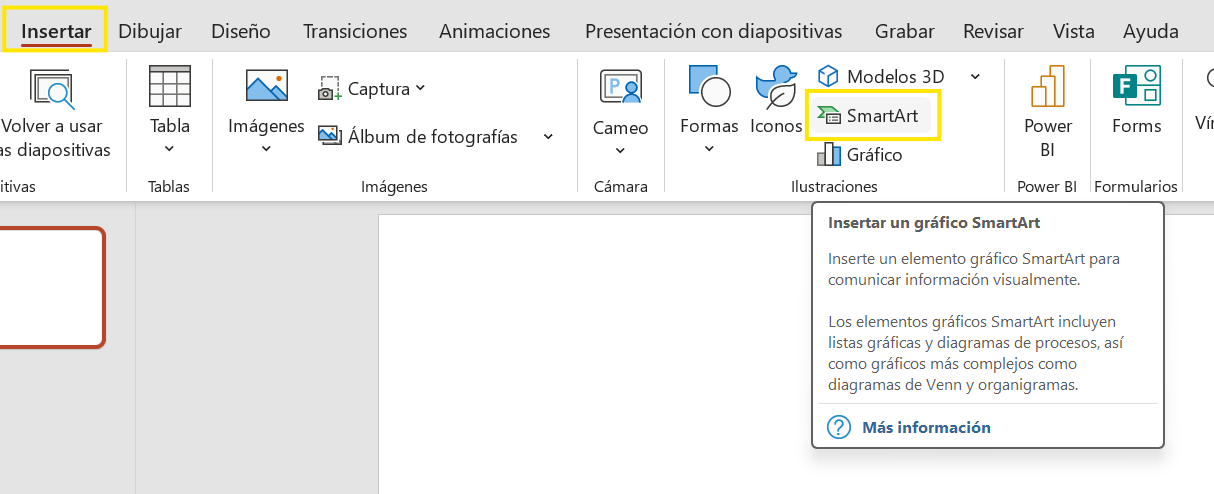The height and width of the screenshot is (494, 1214).
Task: Open the Cameo dropdown menu
Action: pos(620,150)
